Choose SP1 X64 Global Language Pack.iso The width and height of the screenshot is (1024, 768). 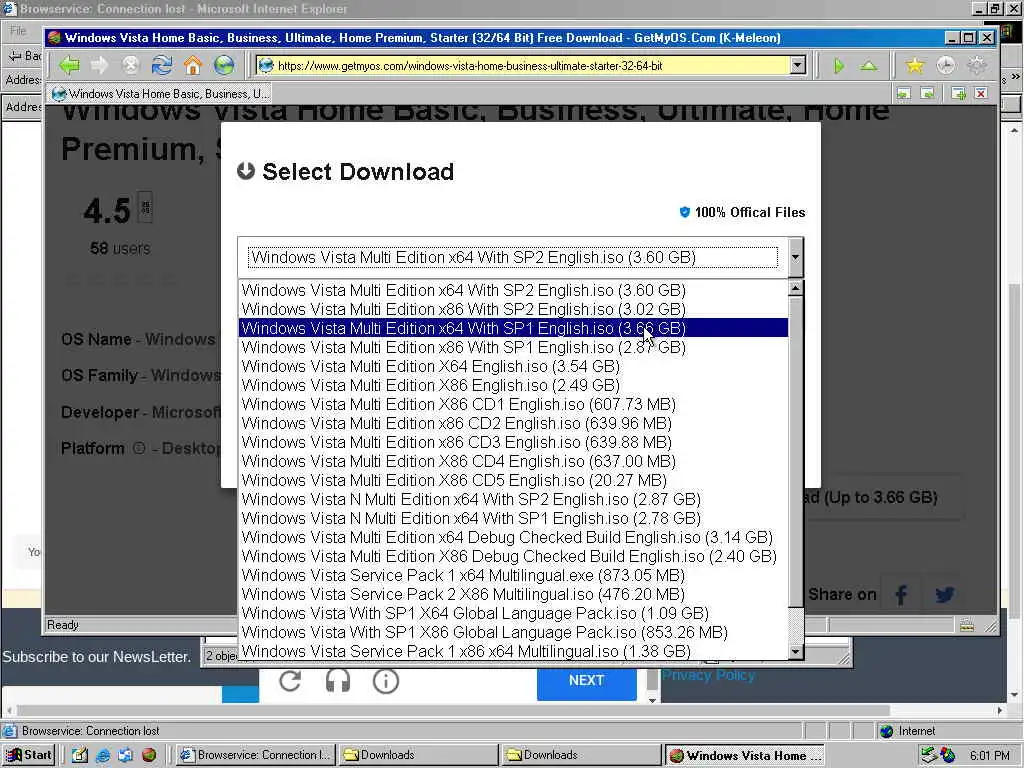pos(513,613)
